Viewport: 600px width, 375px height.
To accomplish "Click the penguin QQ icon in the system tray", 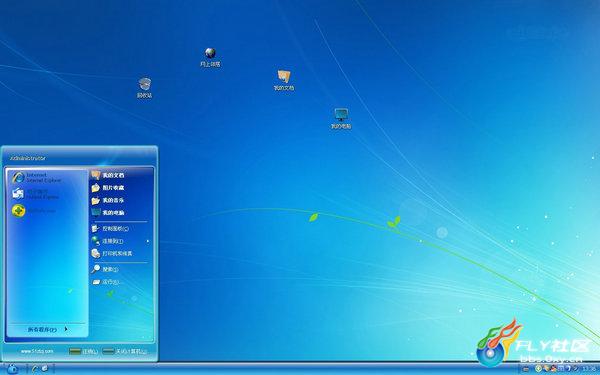I will [x=553, y=369].
